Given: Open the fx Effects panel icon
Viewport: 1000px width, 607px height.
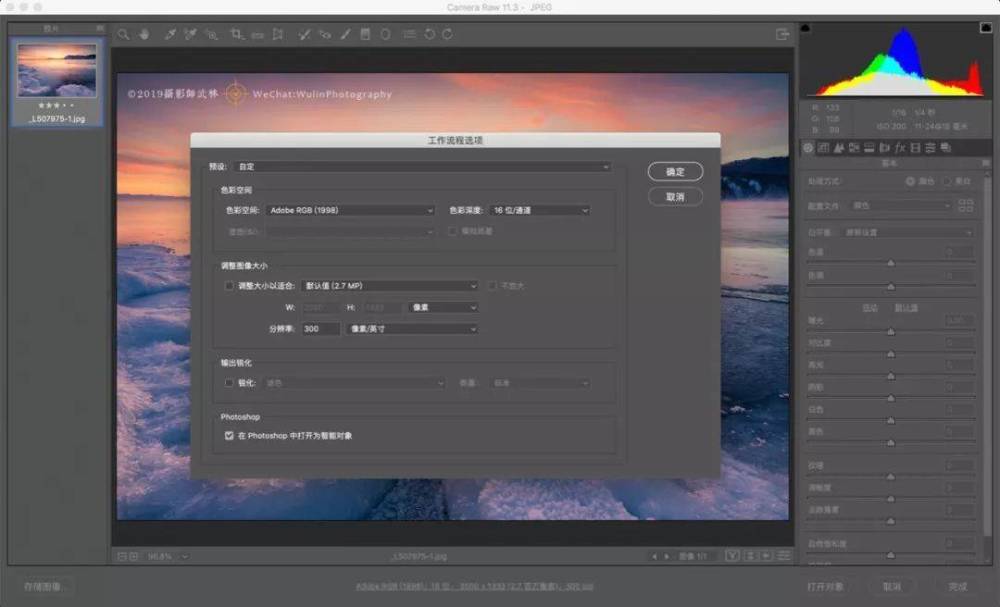Looking at the screenshot, I should pos(900,148).
